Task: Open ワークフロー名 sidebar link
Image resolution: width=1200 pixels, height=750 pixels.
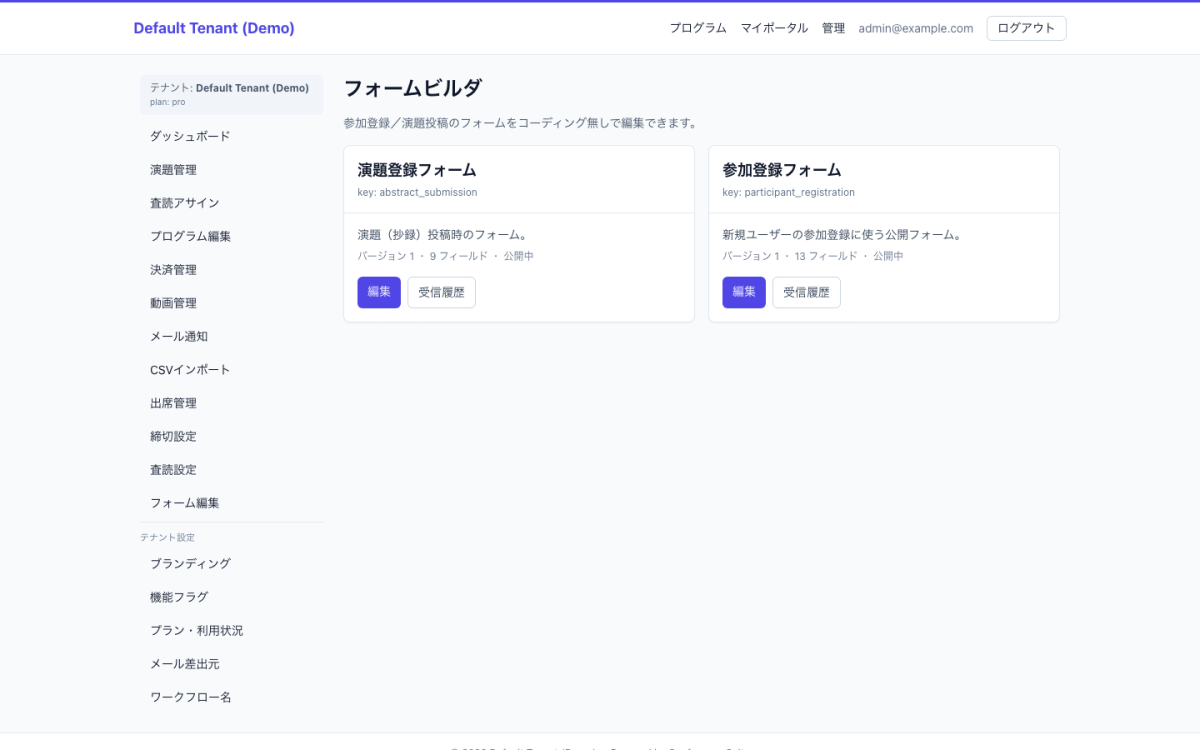Action: [x=232, y=697]
